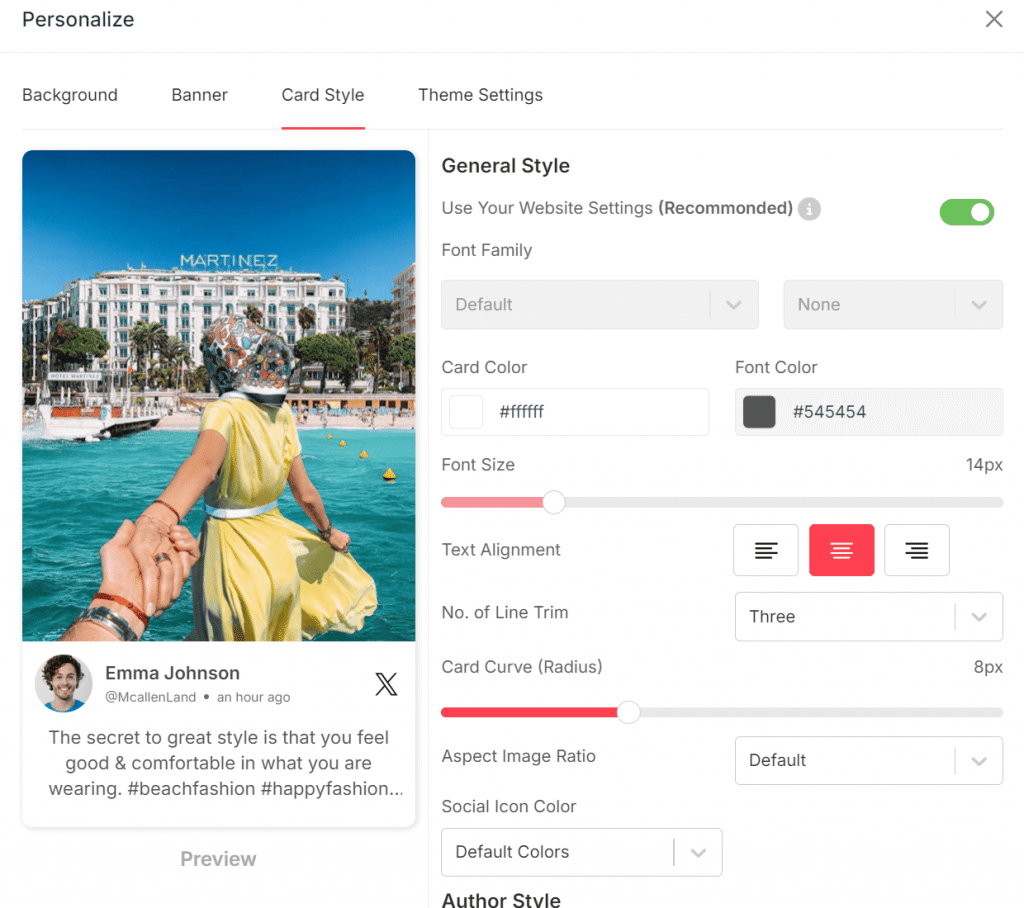Click the Card Curve radius slider handle
Viewport: 1024px width, 908px height.
click(x=628, y=712)
